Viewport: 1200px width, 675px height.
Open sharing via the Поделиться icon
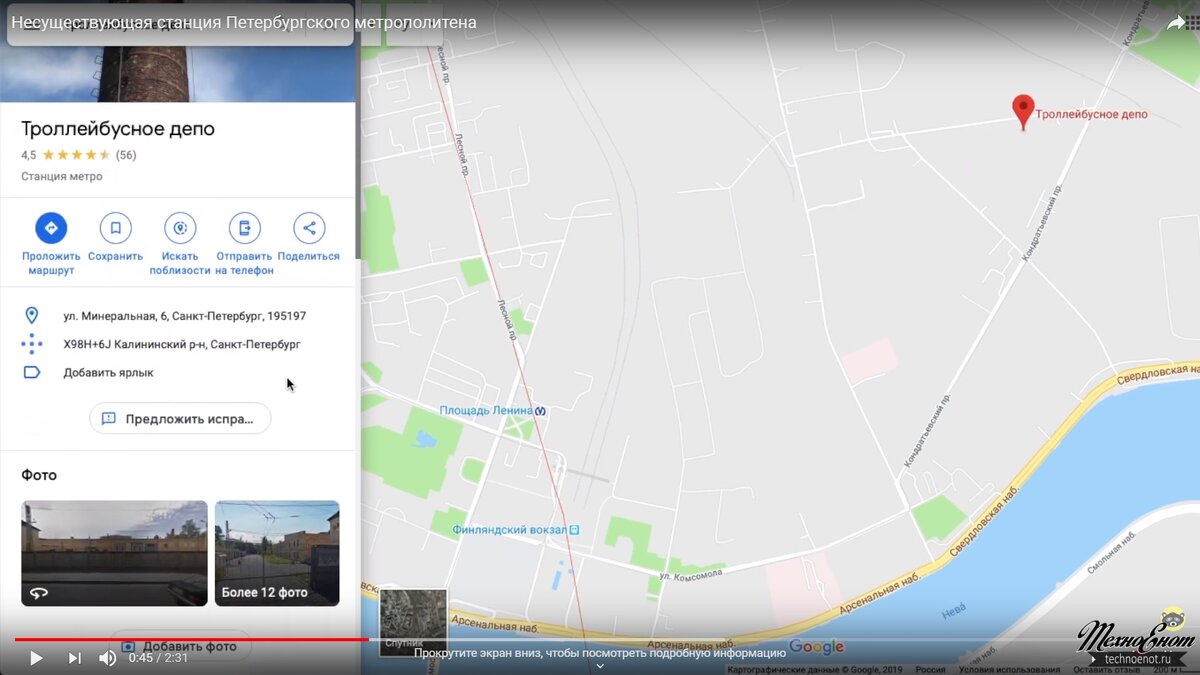point(309,227)
